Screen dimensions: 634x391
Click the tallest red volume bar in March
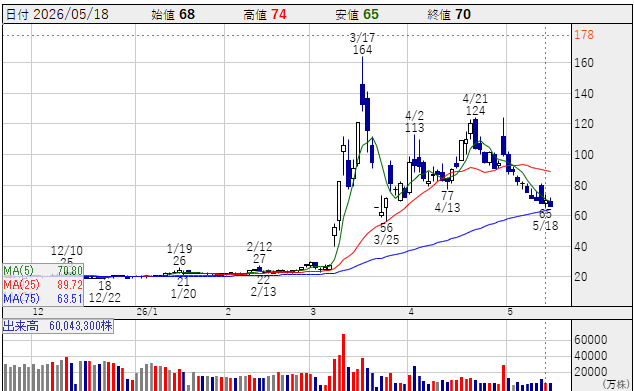tap(344, 362)
